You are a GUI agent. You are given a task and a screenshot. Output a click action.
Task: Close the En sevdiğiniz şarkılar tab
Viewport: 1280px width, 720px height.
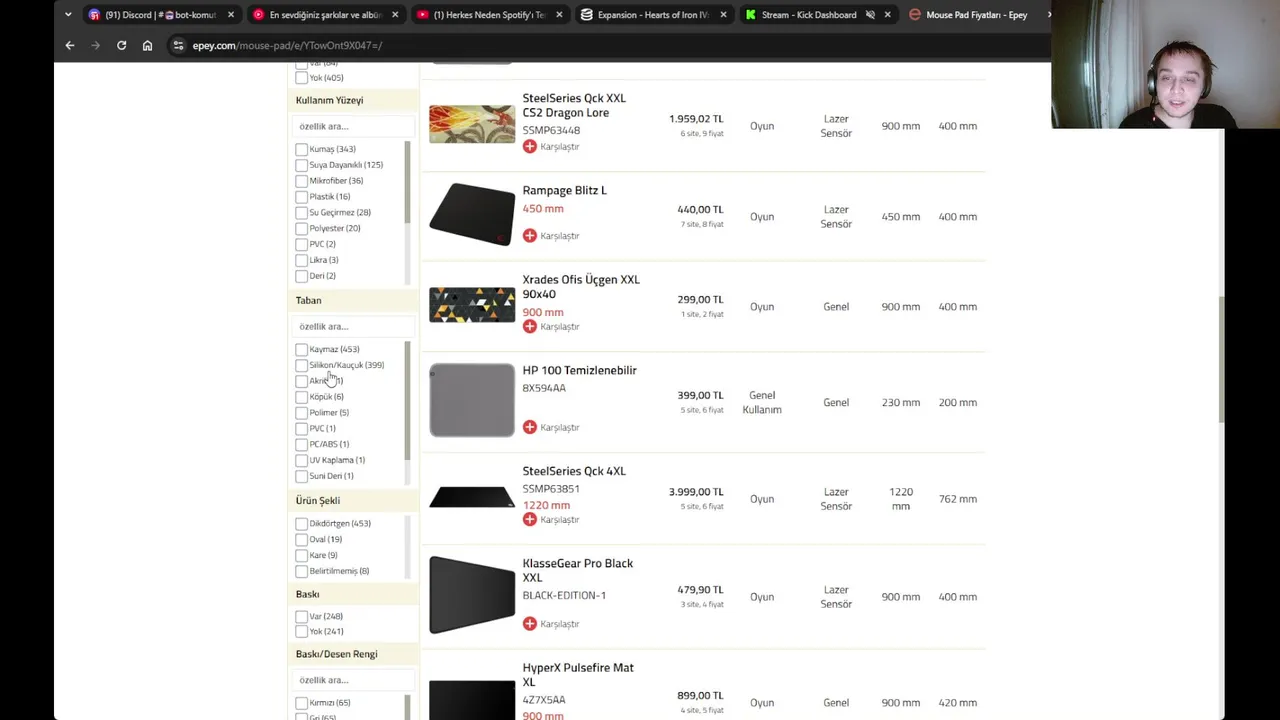(395, 15)
